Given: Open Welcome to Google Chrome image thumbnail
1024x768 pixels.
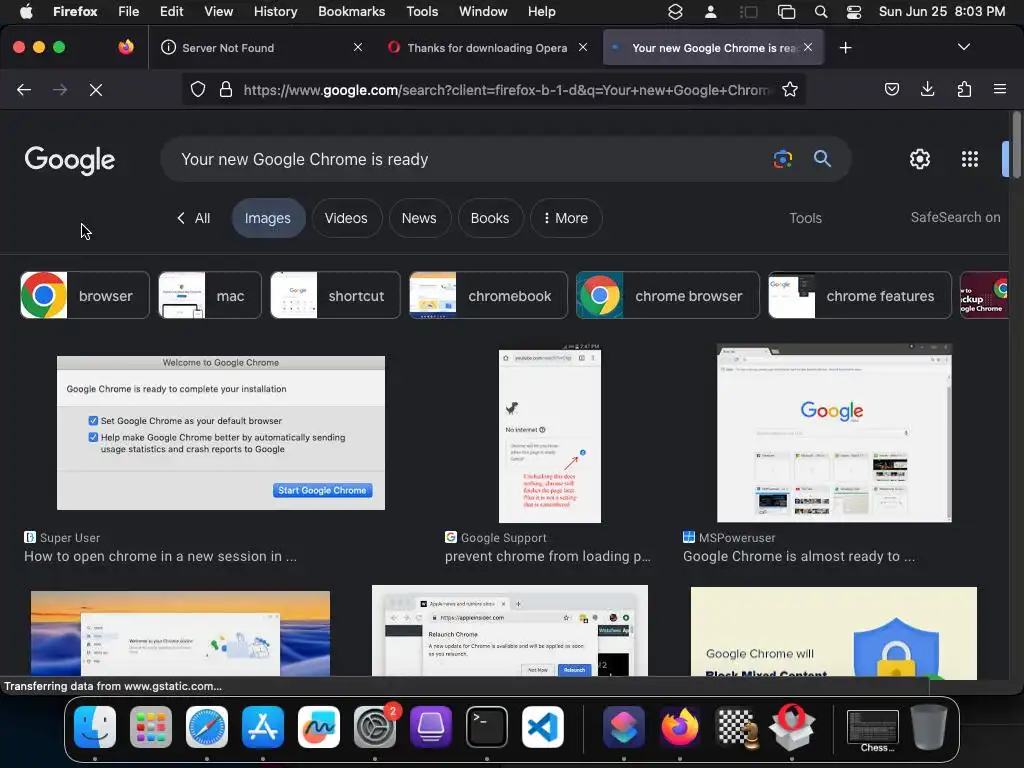Looking at the screenshot, I should tap(221, 433).
